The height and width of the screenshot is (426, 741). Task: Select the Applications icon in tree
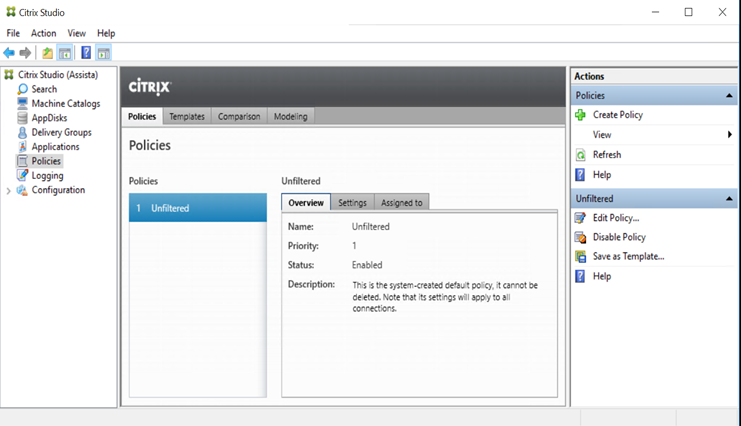tap(22, 147)
